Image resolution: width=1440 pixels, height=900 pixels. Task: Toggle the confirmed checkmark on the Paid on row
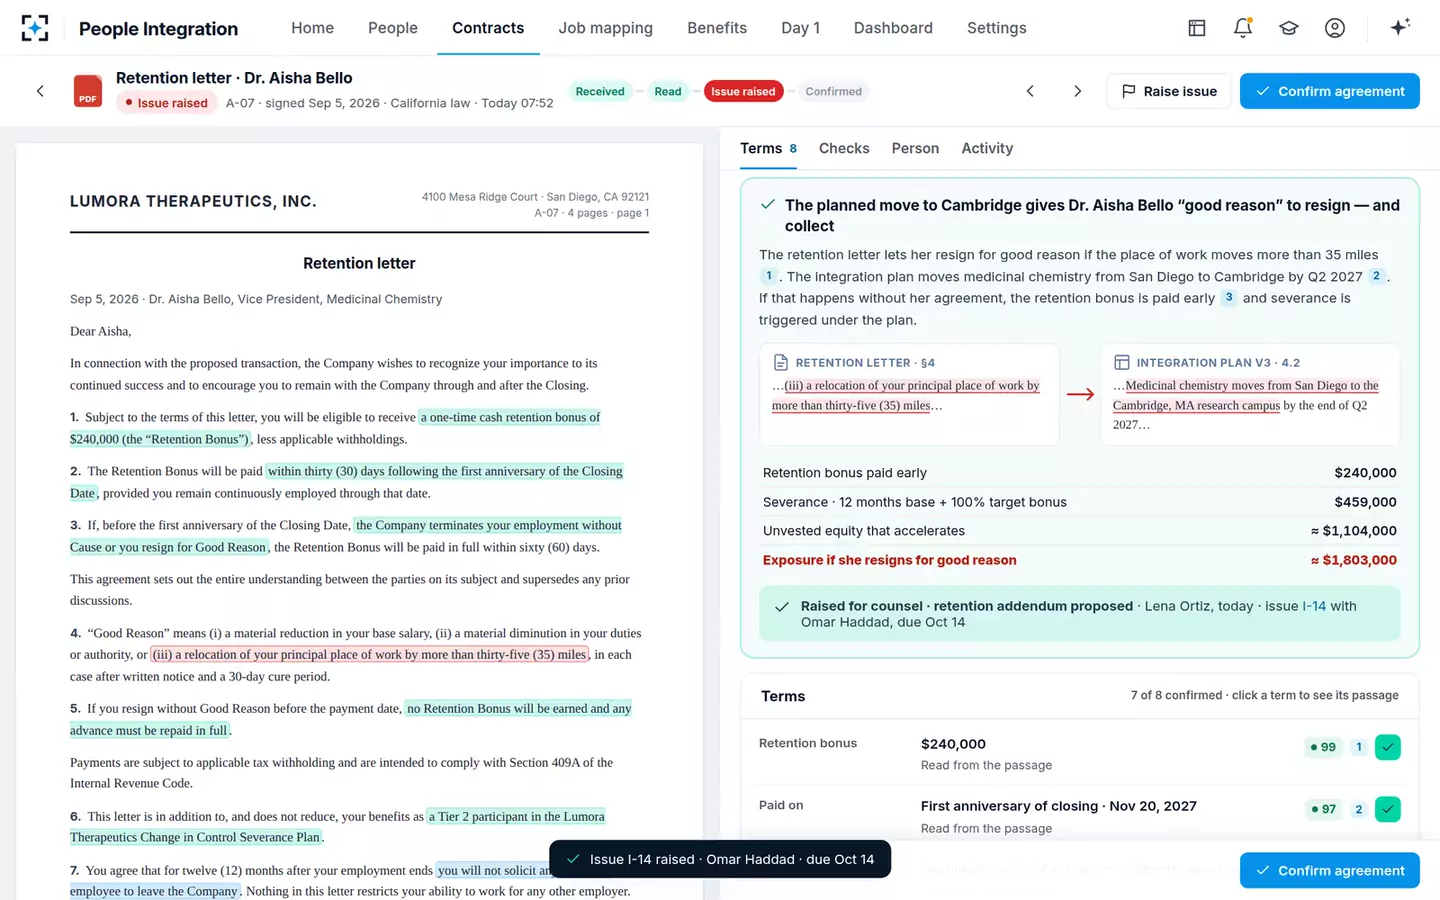(1387, 809)
